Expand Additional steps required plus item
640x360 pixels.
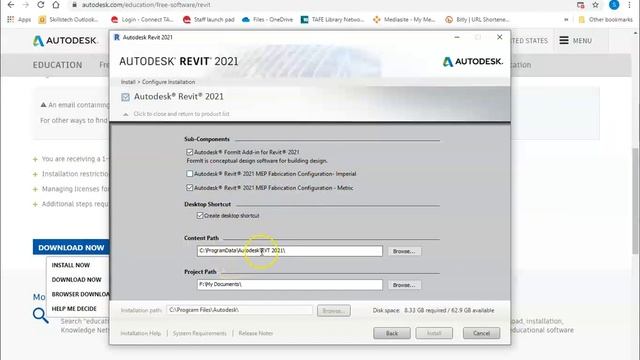[x=35, y=204]
